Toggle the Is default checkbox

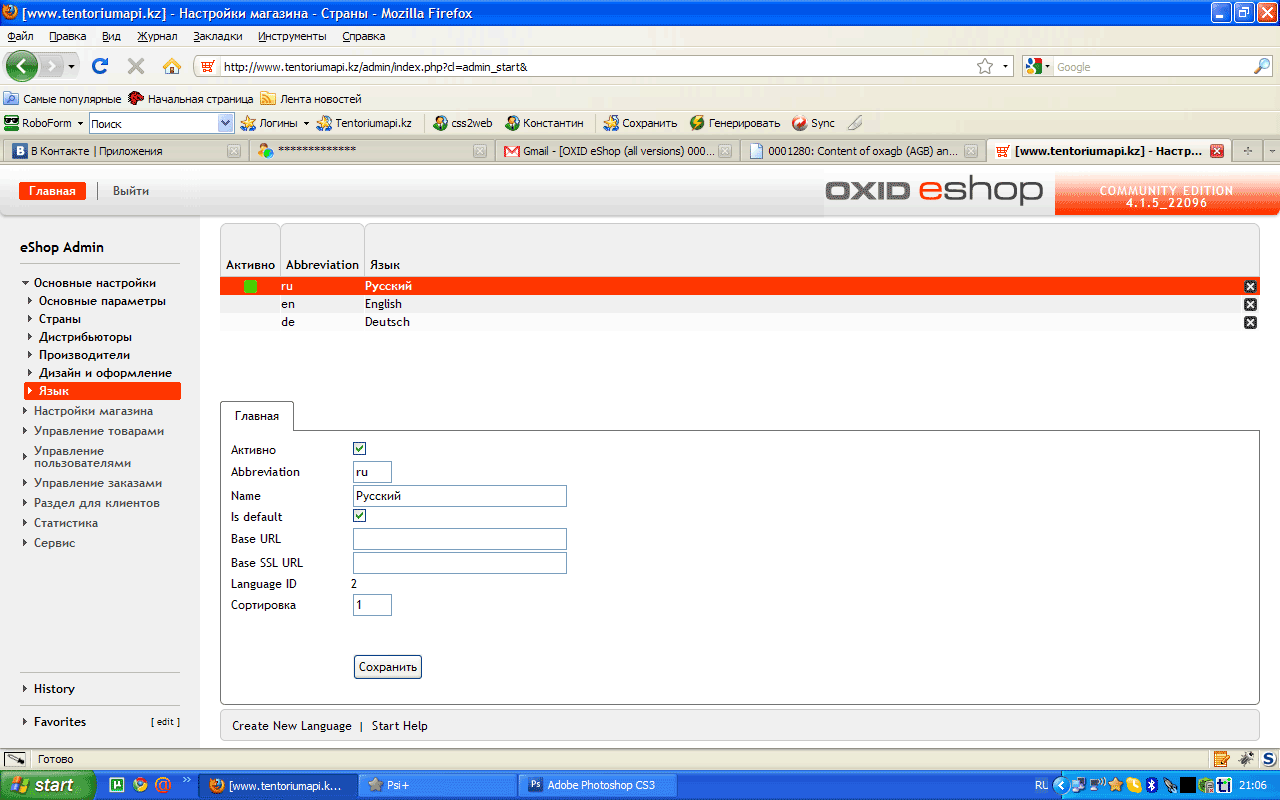click(x=360, y=516)
